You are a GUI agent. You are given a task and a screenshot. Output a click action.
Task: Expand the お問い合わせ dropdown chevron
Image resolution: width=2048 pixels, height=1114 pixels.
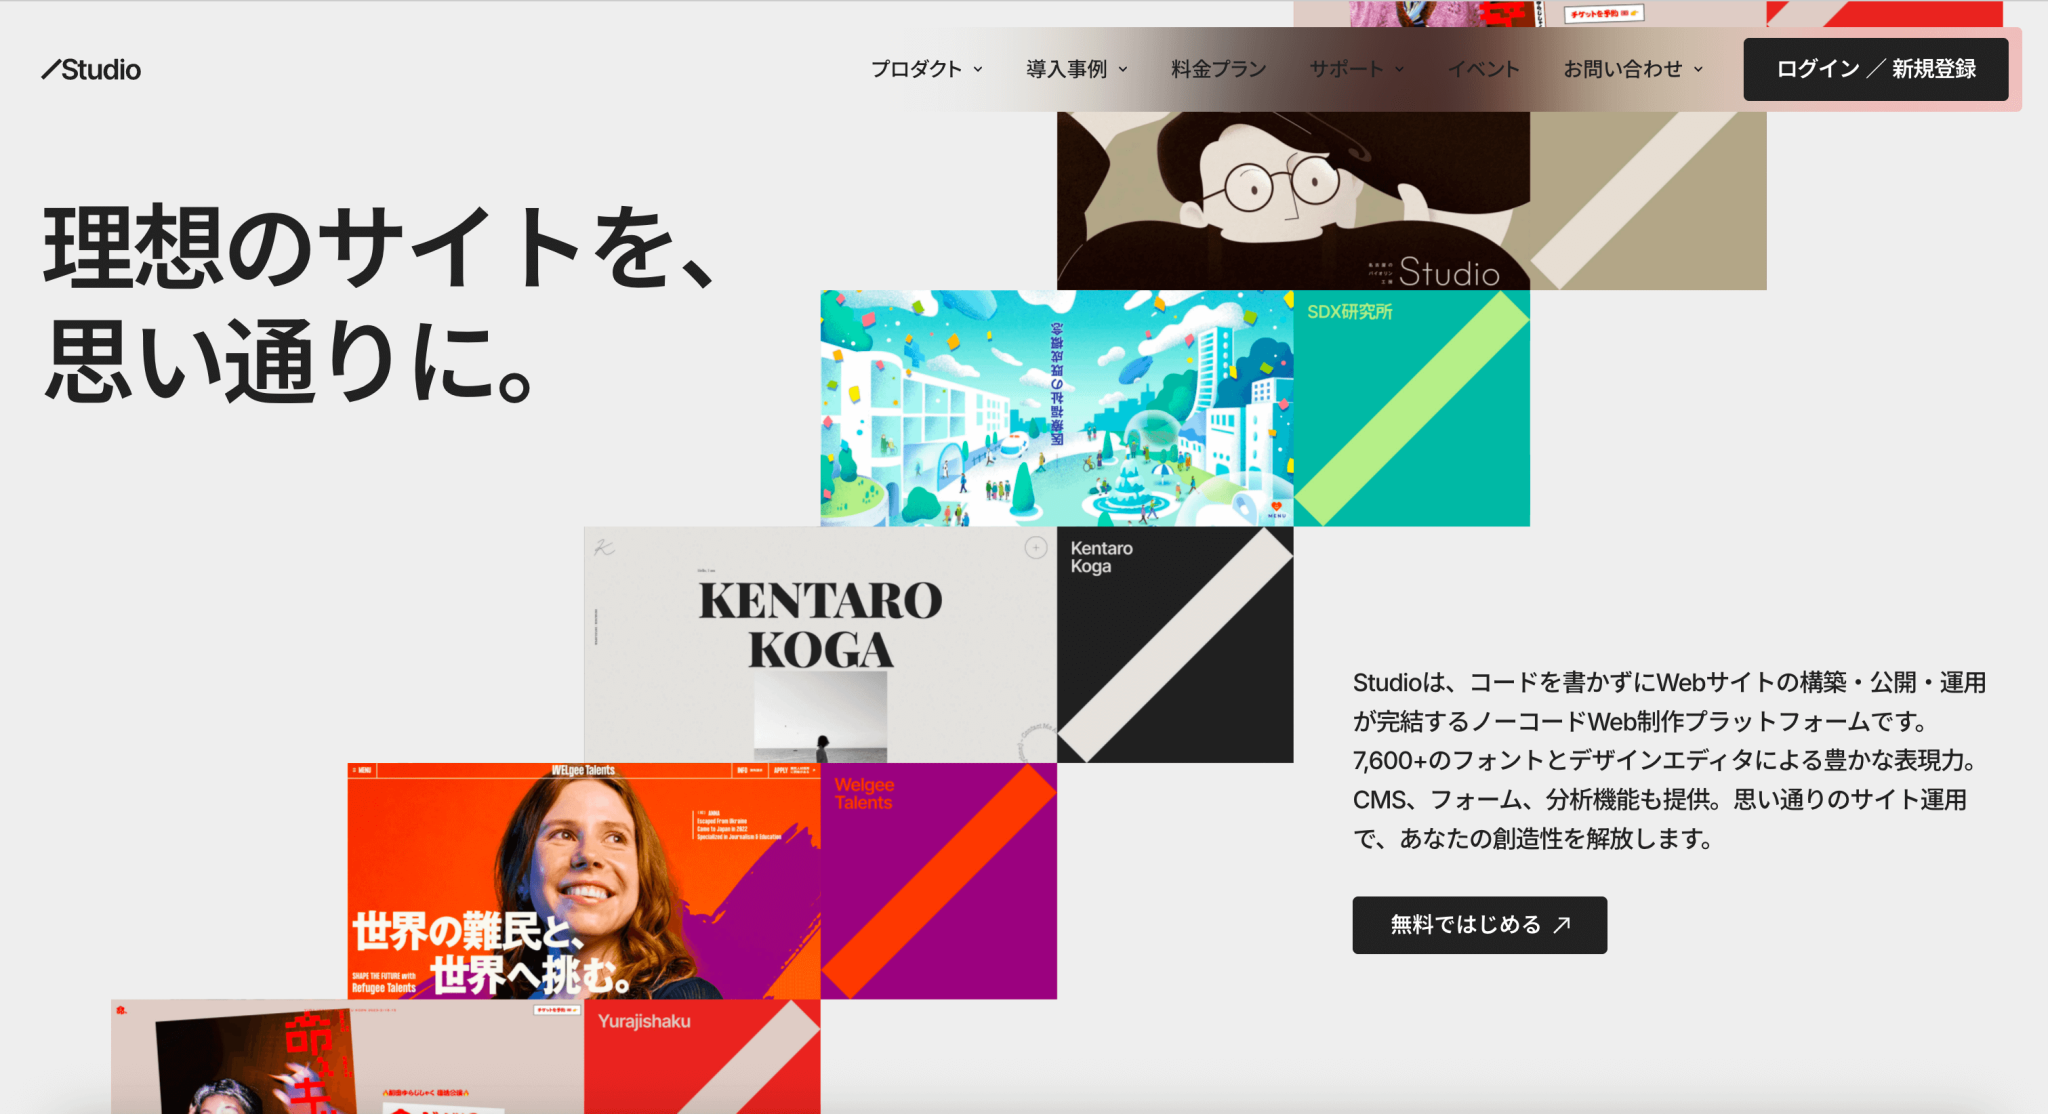point(1698,69)
